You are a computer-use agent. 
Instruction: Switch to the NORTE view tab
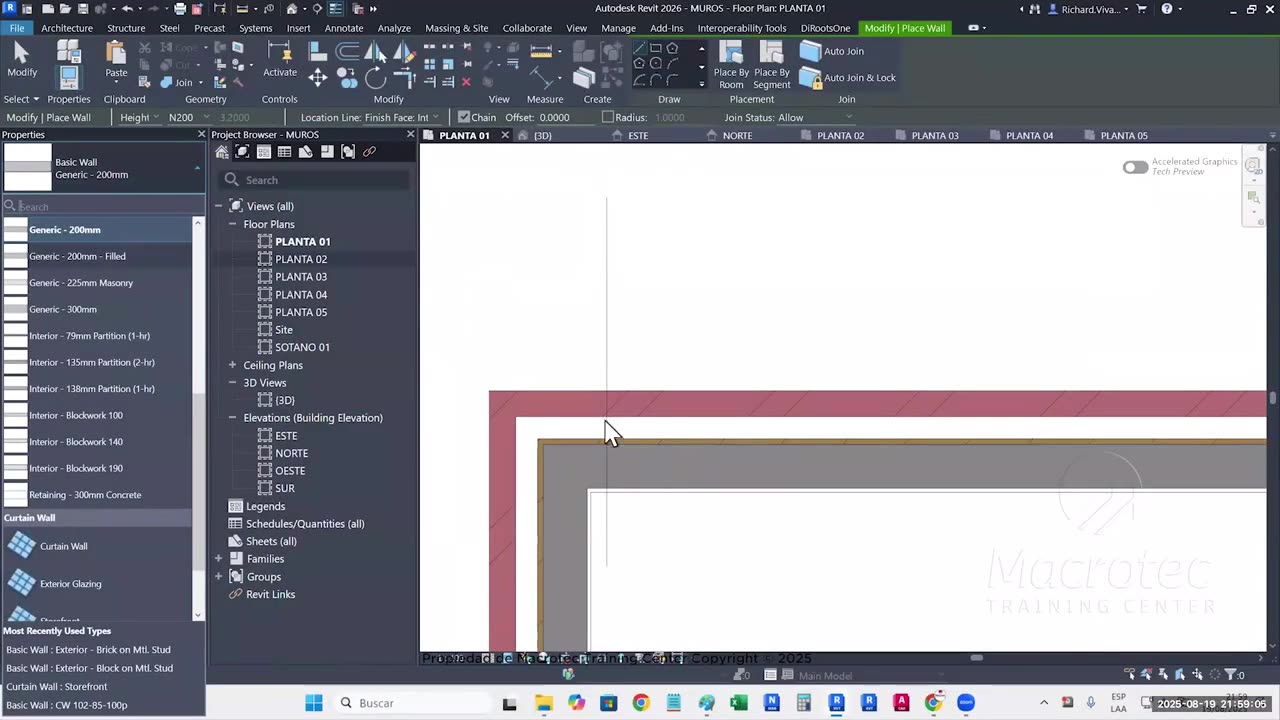tap(737, 135)
